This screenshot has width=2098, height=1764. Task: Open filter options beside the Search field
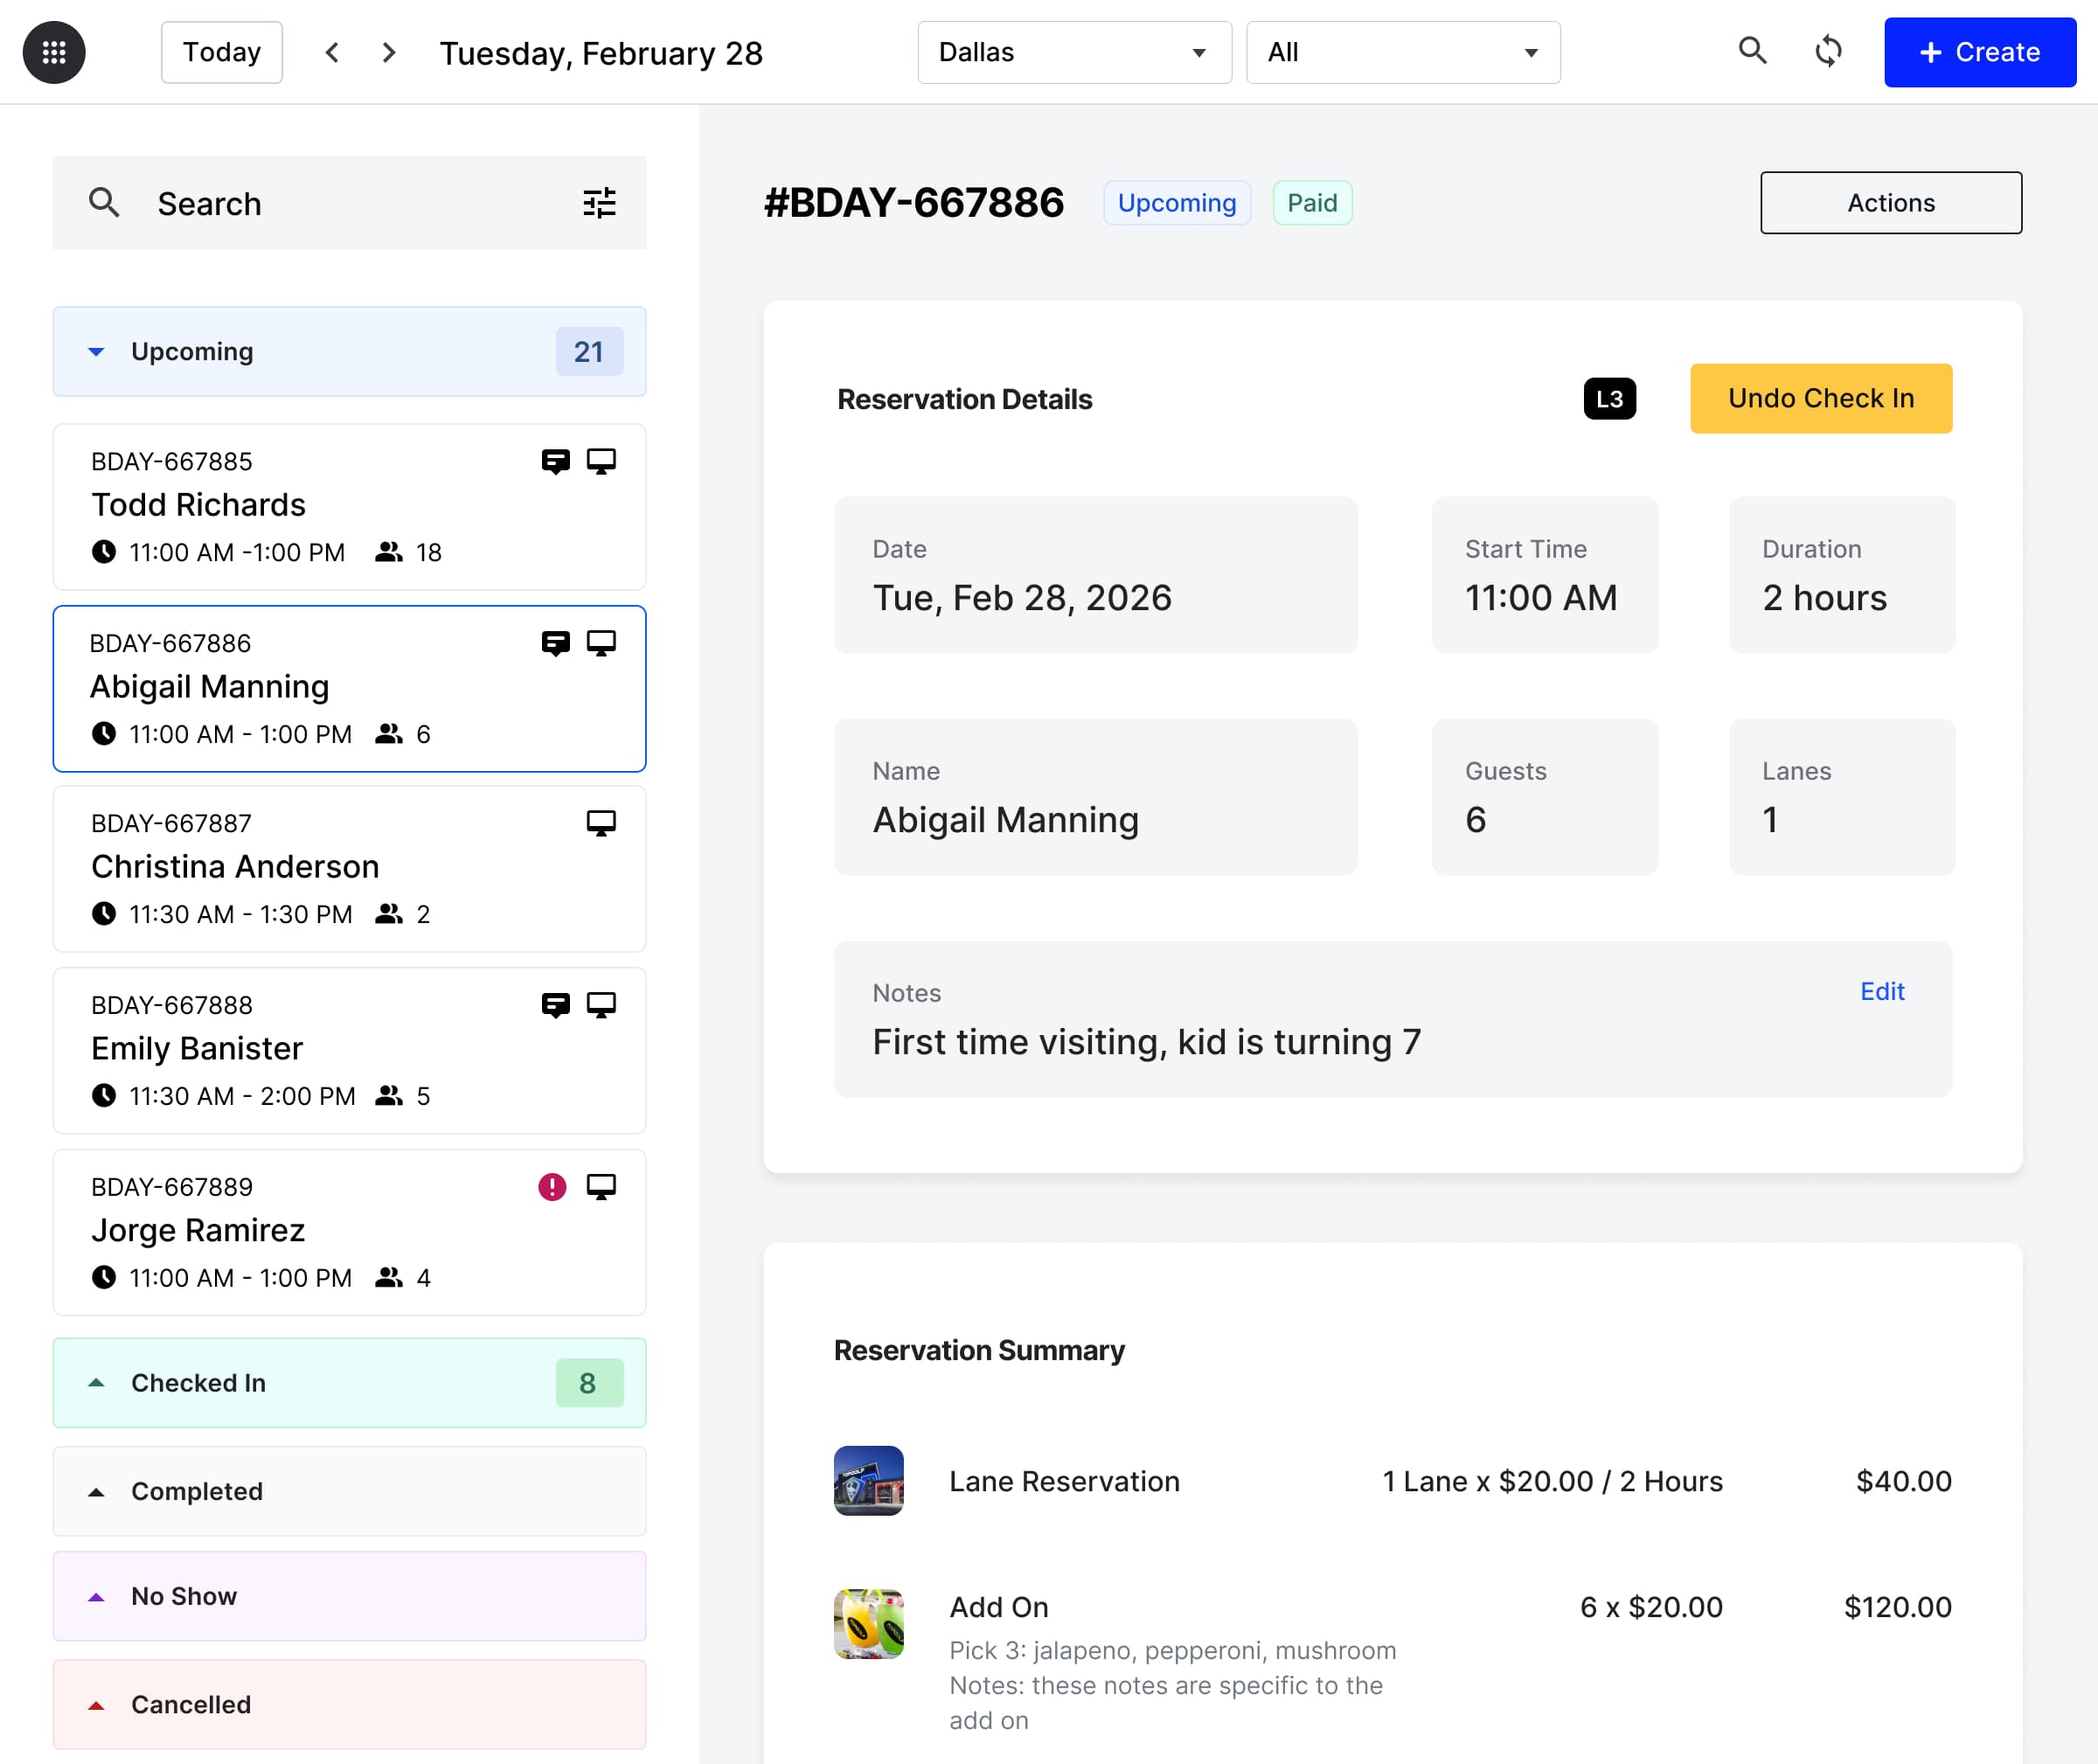[598, 203]
